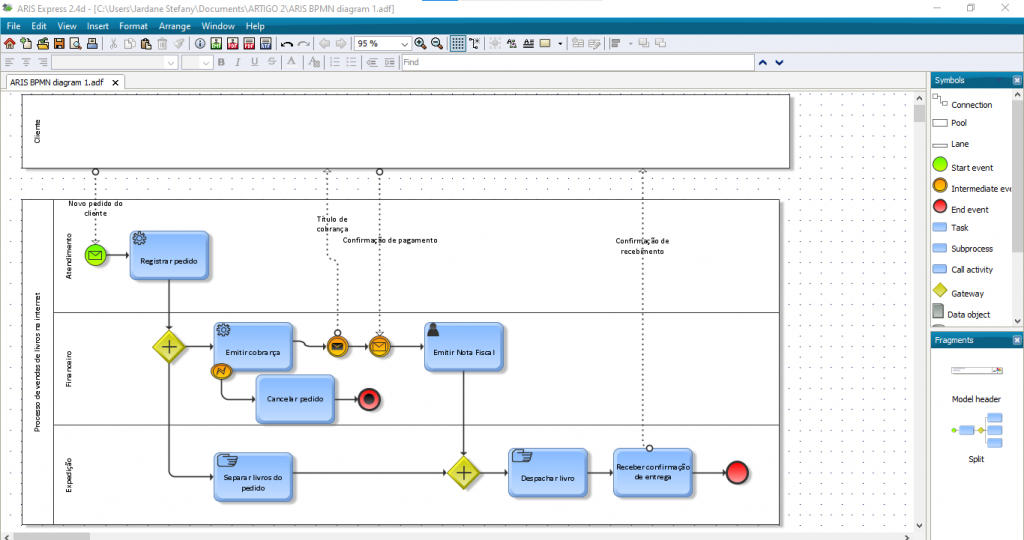Choose the Data object symbol
This screenshot has width=1024, height=540.
[x=939, y=314]
